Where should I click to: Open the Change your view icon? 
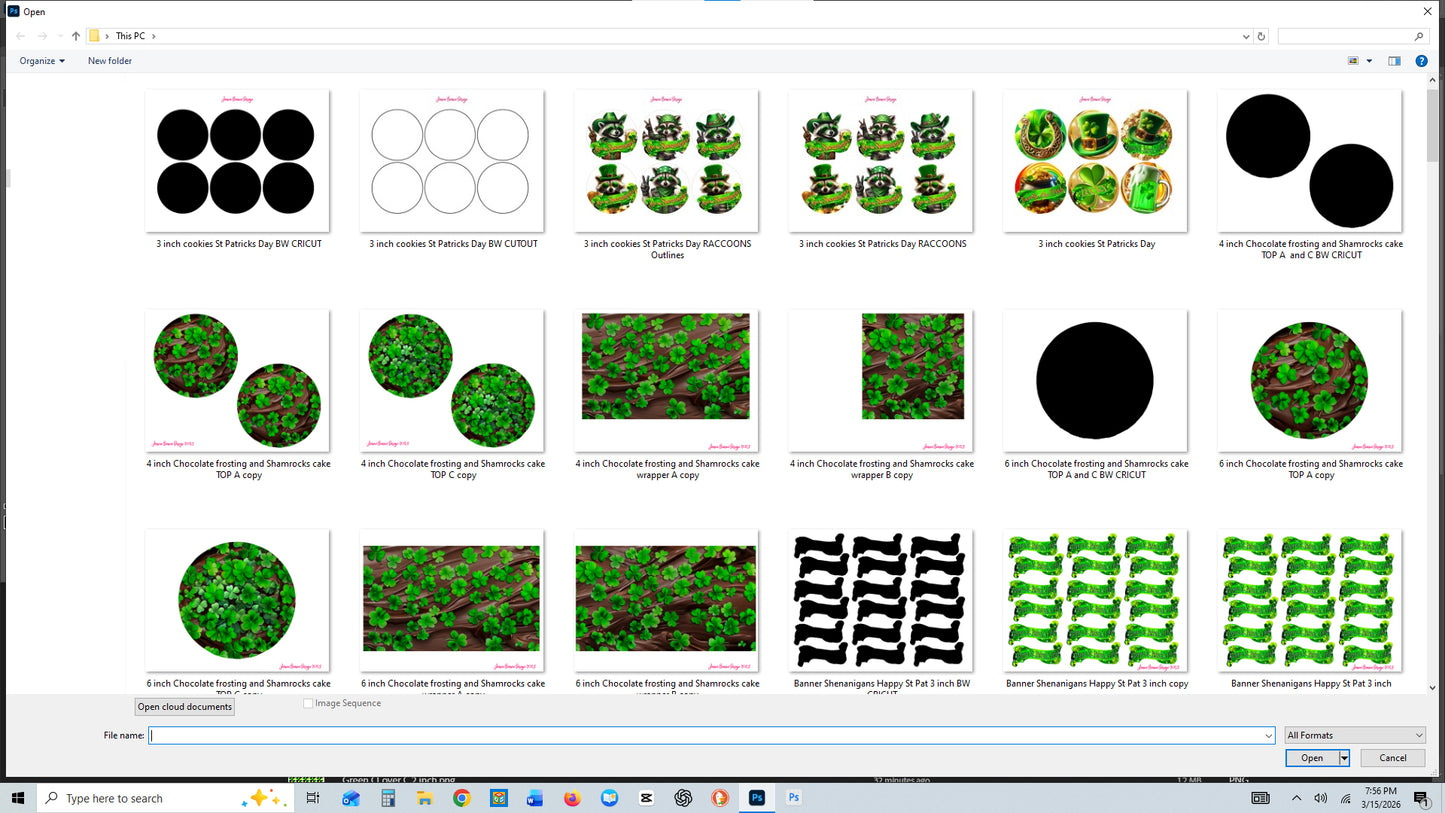tap(1355, 60)
